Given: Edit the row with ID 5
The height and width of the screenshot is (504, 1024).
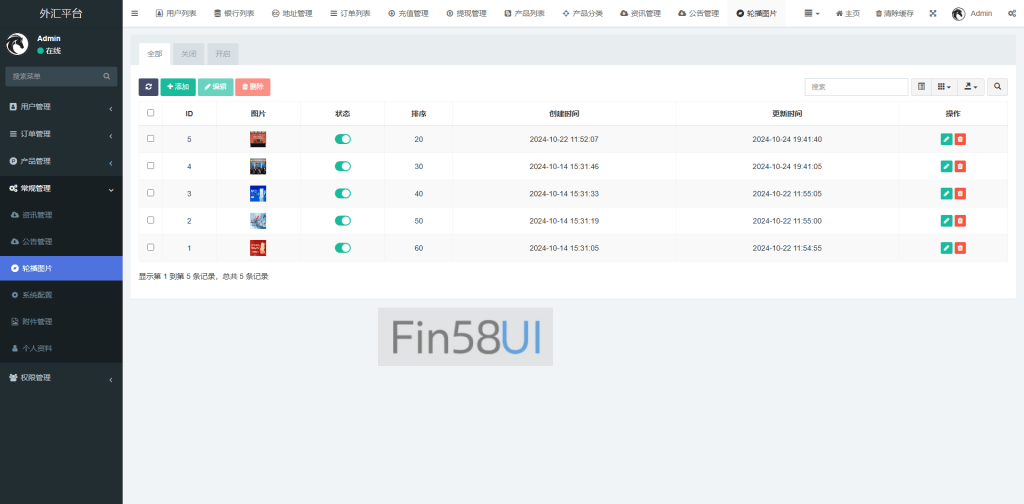Looking at the screenshot, I should click(x=946, y=139).
